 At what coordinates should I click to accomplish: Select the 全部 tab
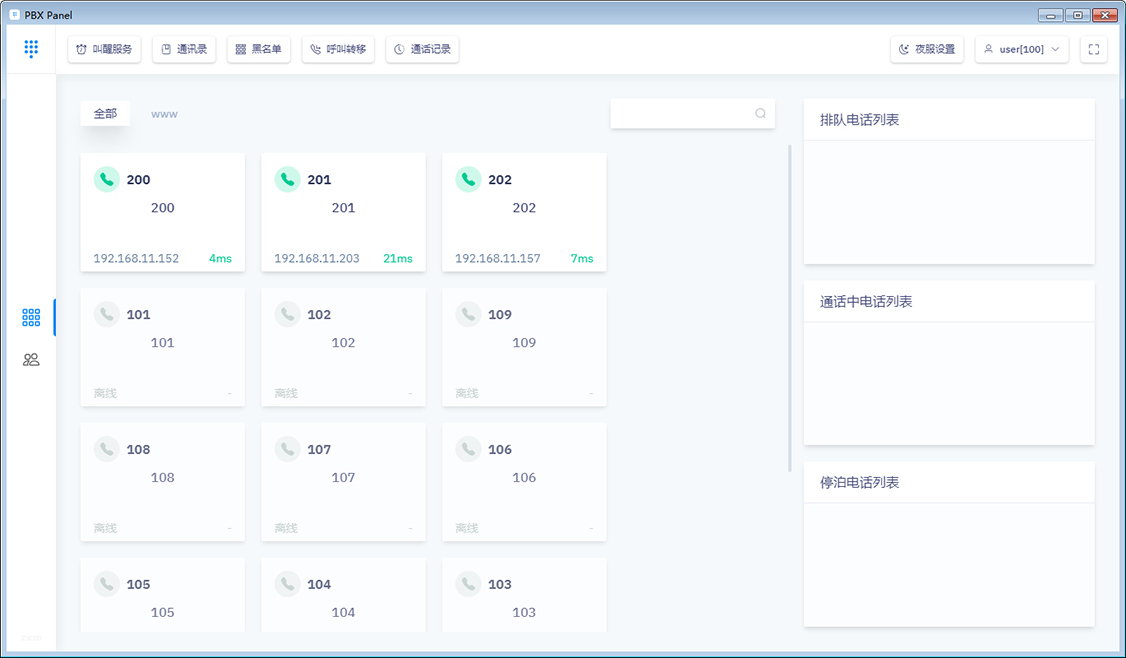pyautogui.click(x=105, y=113)
